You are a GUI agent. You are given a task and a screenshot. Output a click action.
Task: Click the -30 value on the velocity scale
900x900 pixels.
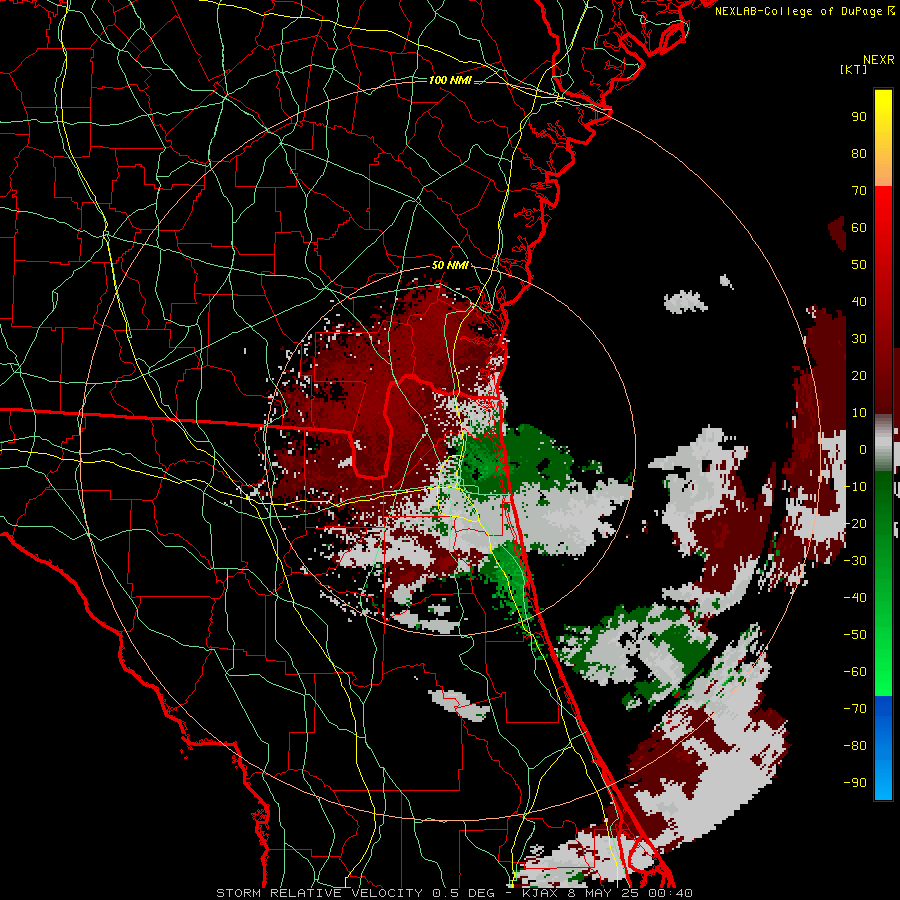coord(855,561)
